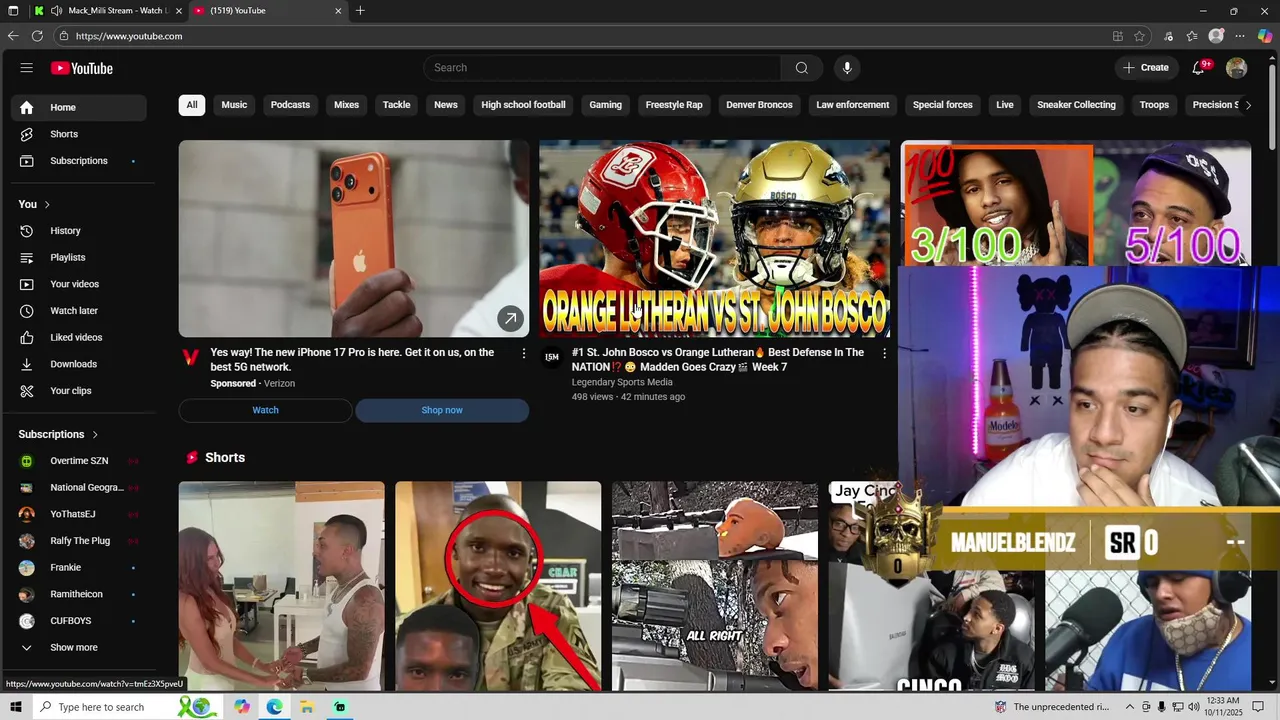Open YoThatsEJ subscription channel

click(x=79, y=514)
